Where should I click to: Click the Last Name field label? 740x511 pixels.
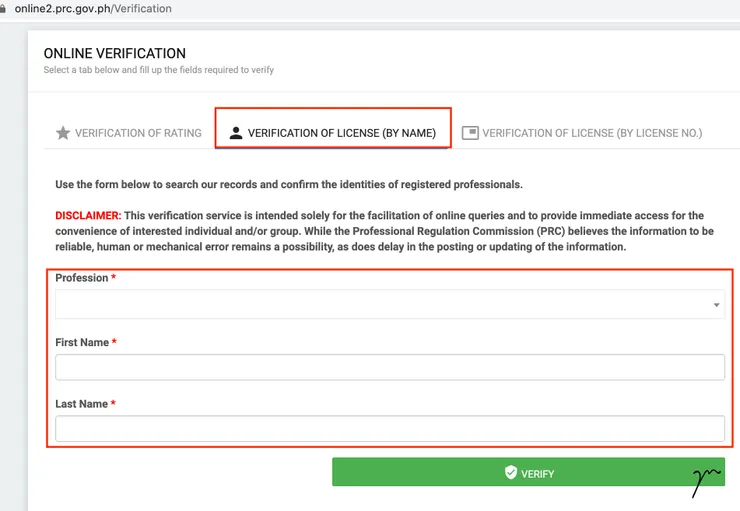(82, 404)
